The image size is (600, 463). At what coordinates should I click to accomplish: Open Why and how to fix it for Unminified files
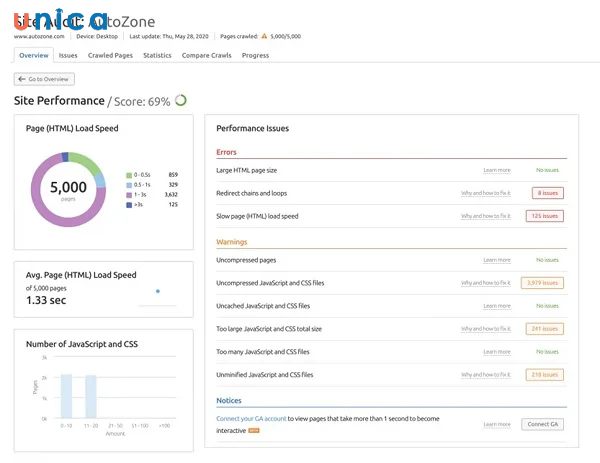coord(485,375)
